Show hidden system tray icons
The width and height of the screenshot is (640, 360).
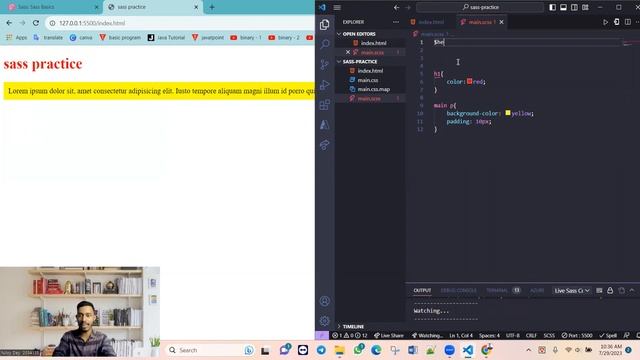pos(529,350)
